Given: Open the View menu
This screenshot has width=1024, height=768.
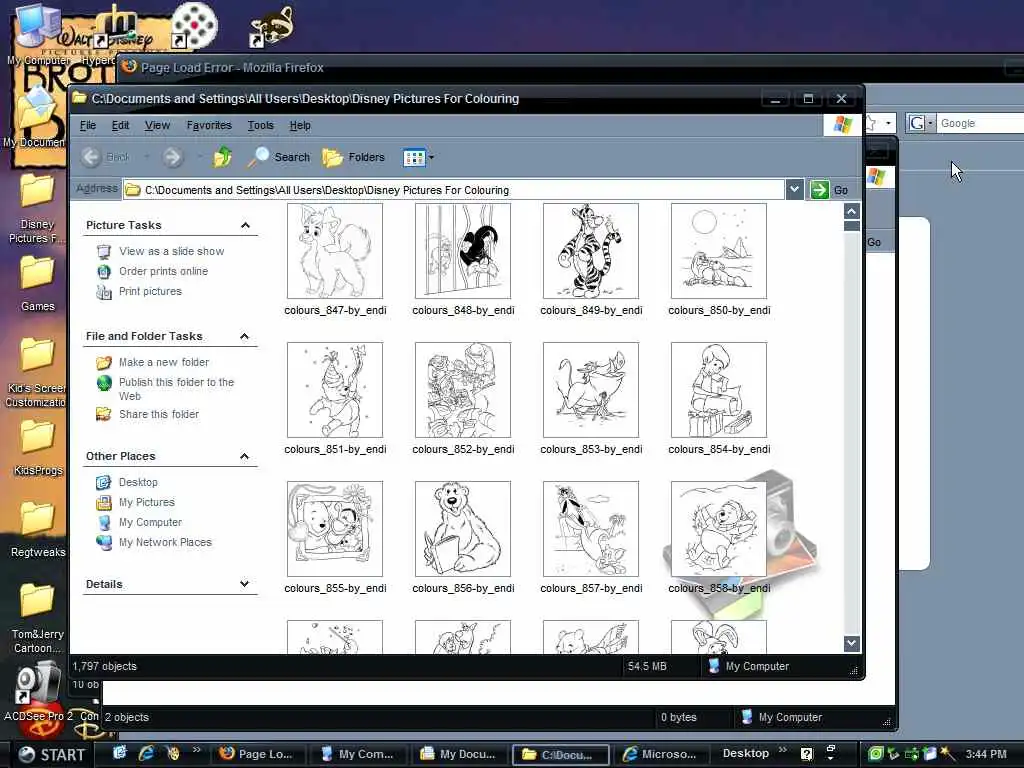Looking at the screenshot, I should click(157, 125).
